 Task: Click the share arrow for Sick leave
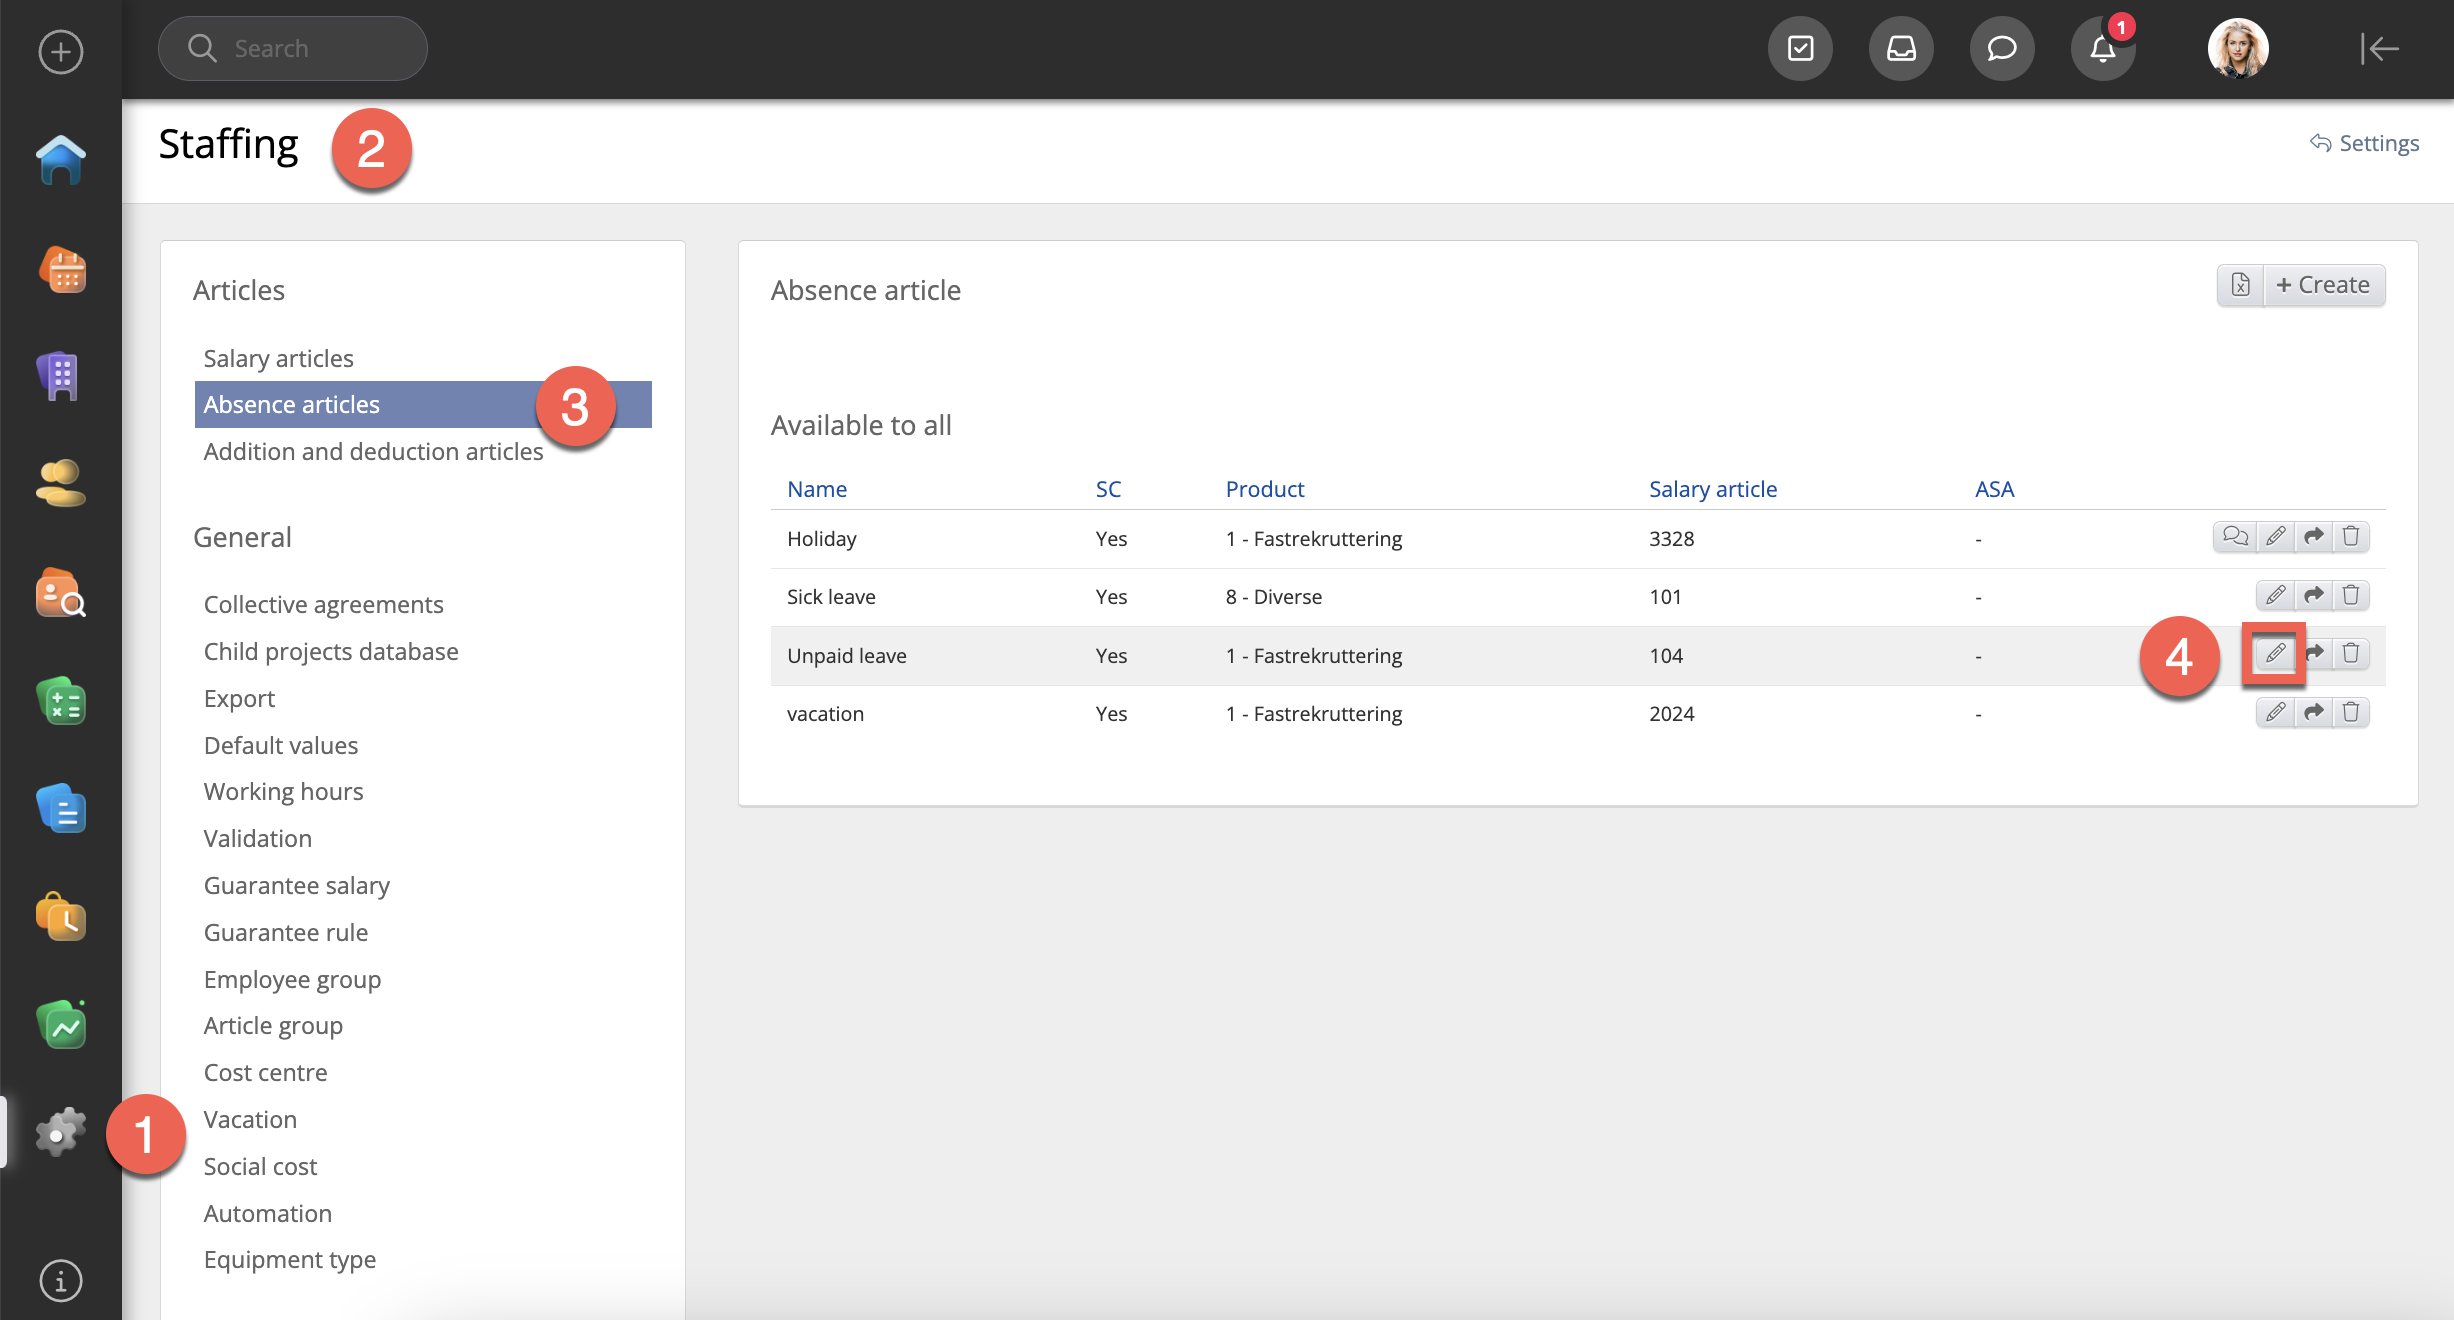coord(2314,596)
